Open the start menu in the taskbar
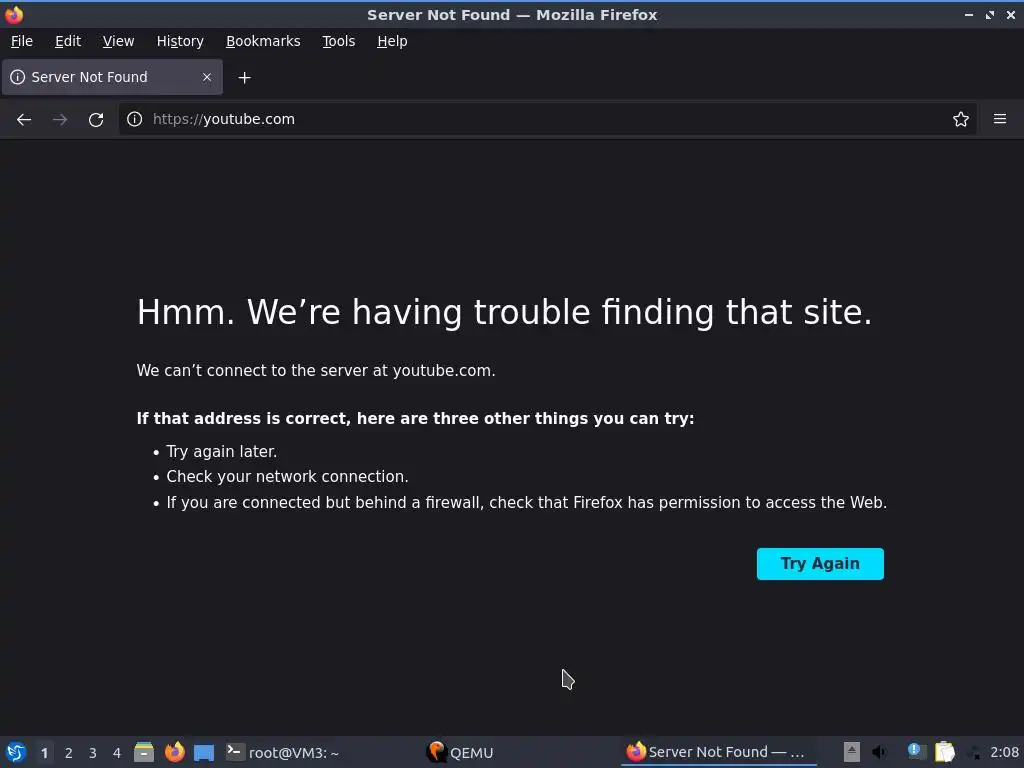The height and width of the screenshot is (768, 1024). click(x=16, y=752)
